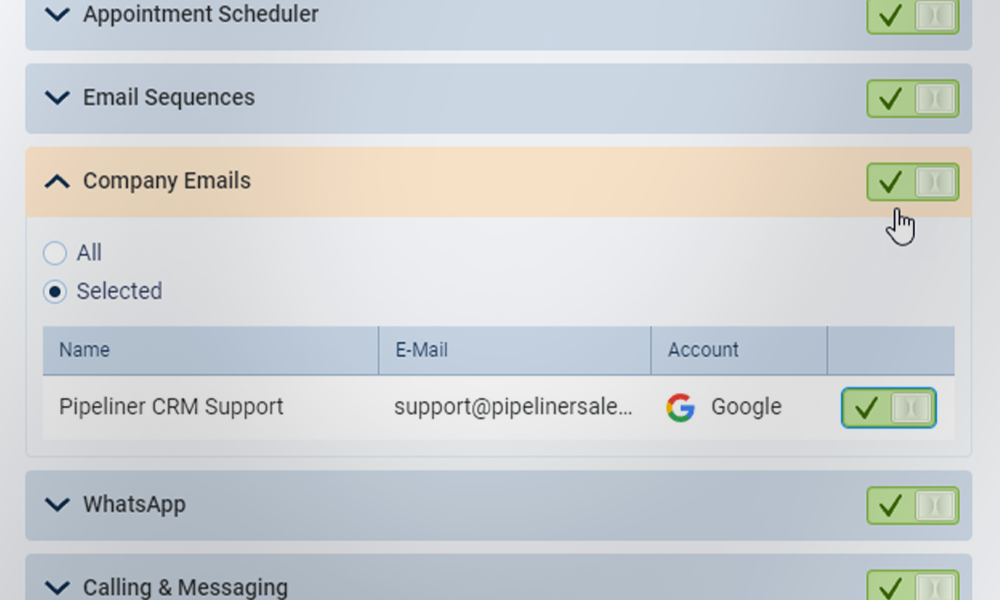Toggle the Calling & Messaging switch

(x=912, y=586)
